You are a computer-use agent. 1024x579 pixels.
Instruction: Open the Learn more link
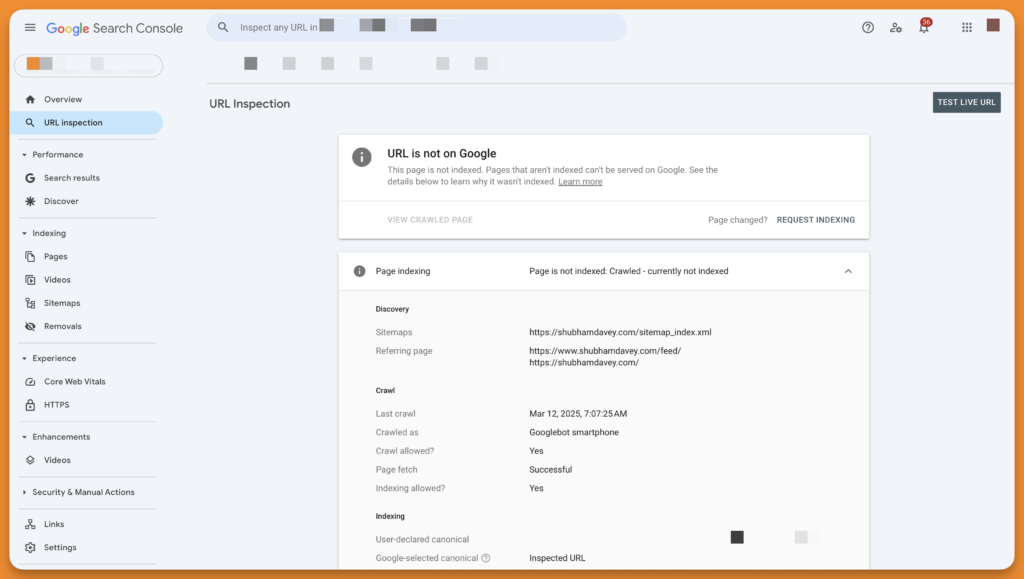(x=580, y=182)
